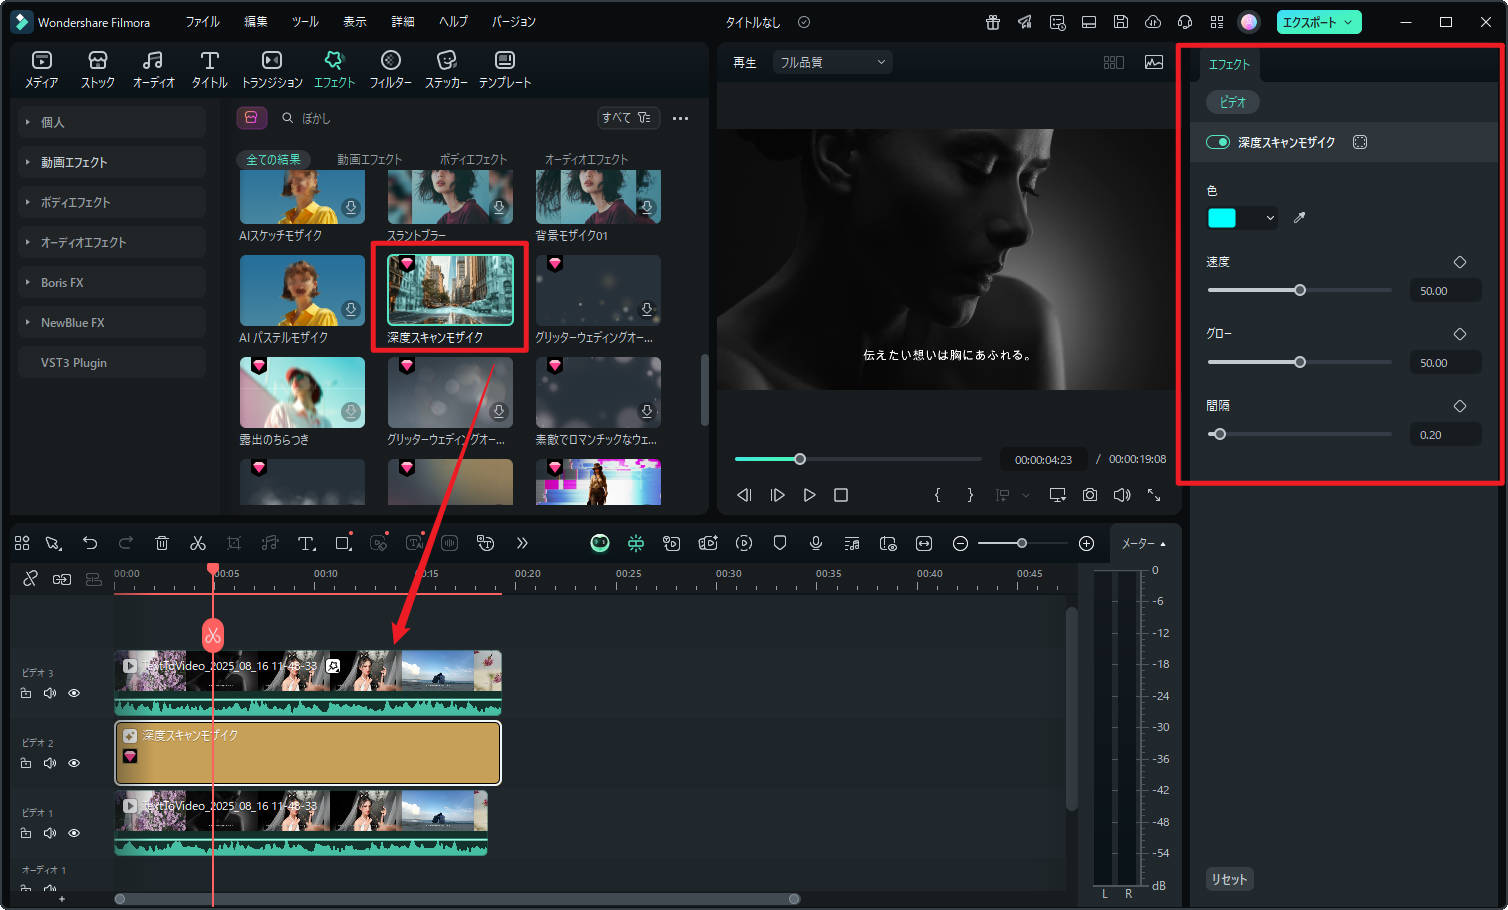This screenshot has height=910, width=1508.
Task: Enter fullscreen preview mode
Action: pos(1154,495)
